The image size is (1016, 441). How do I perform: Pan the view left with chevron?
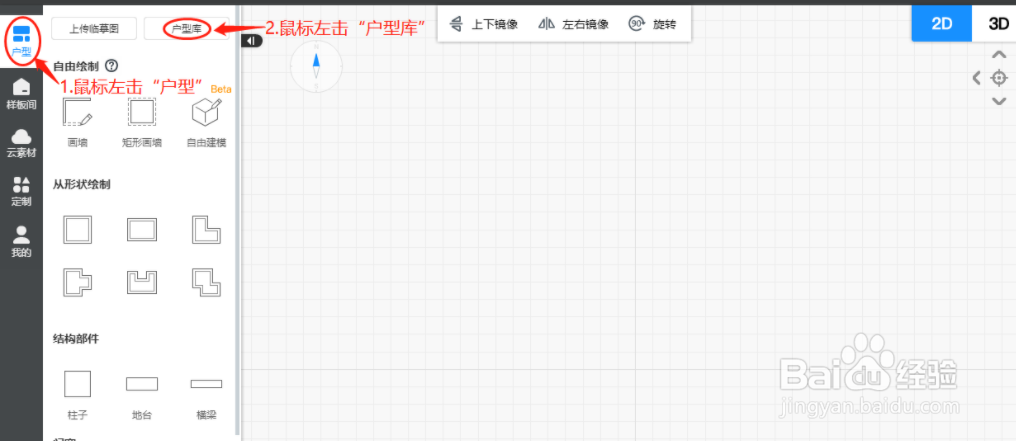[976, 78]
